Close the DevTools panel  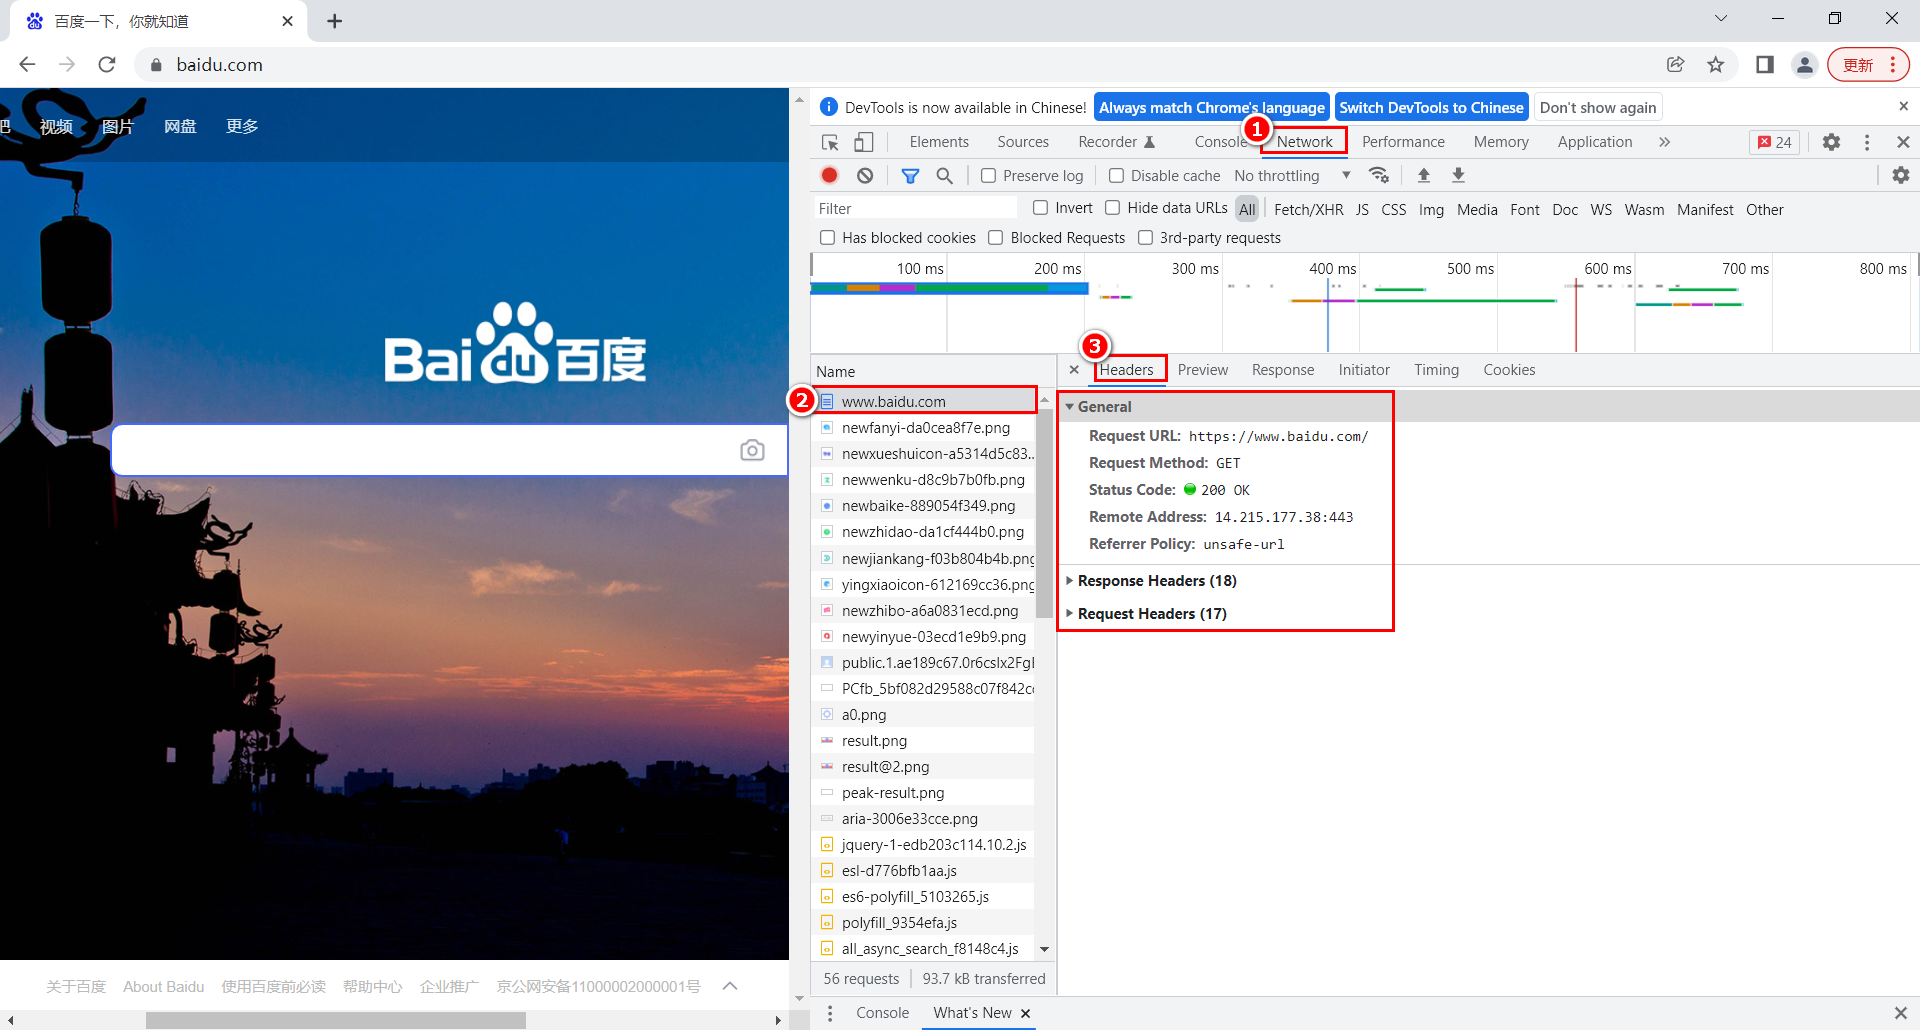[x=1903, y=142]
